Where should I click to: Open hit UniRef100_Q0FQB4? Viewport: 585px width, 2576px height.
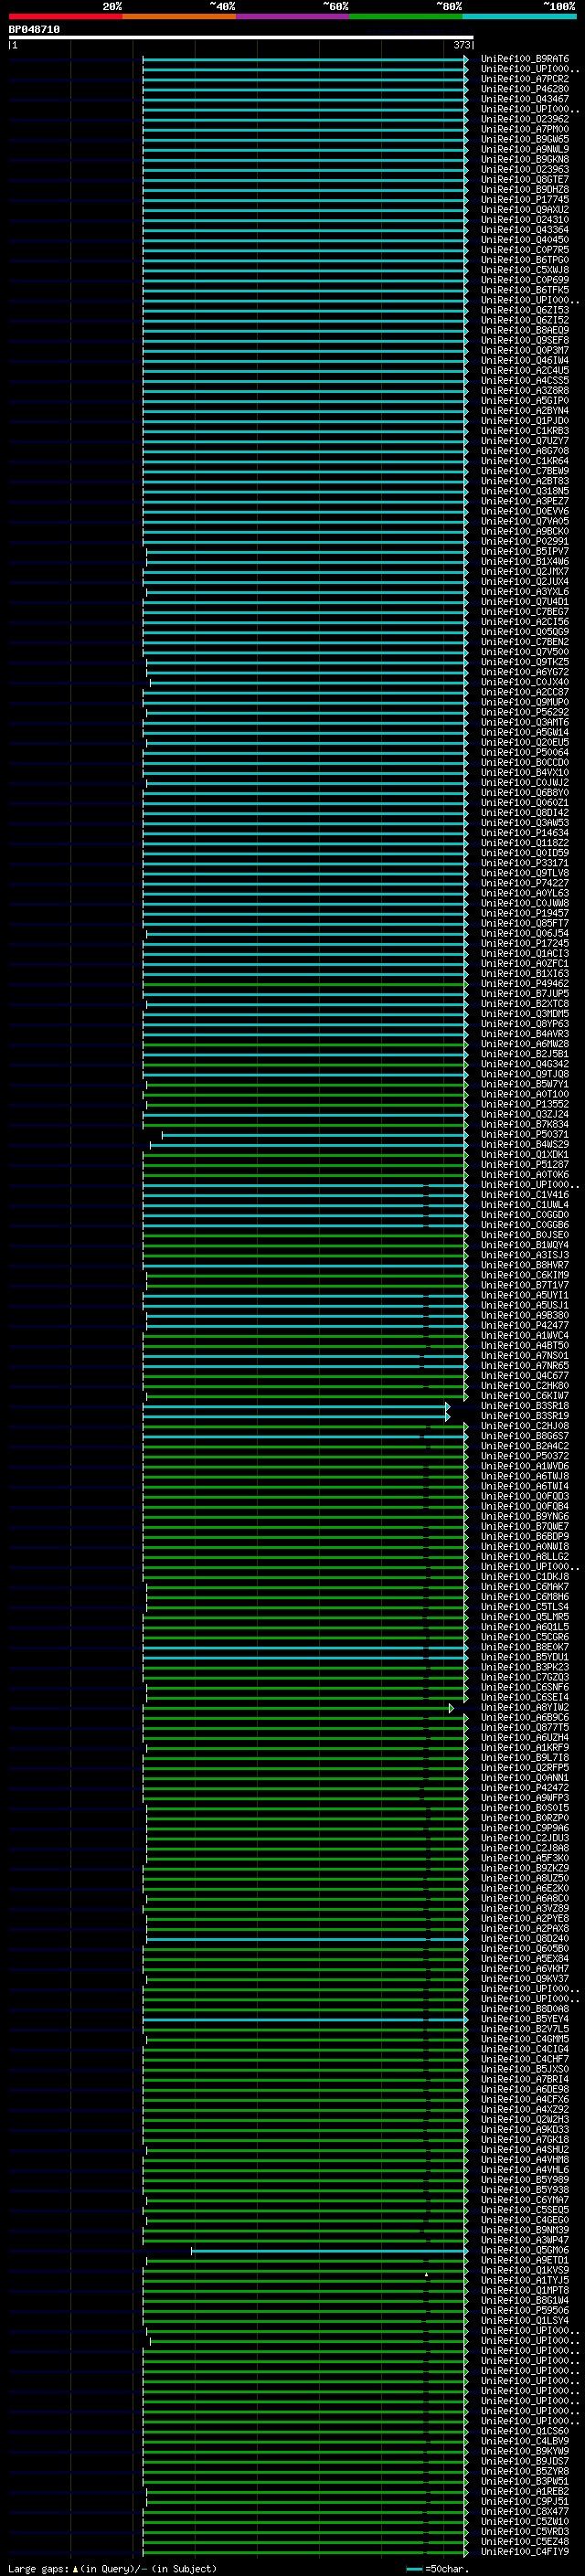click(525, 1507)
